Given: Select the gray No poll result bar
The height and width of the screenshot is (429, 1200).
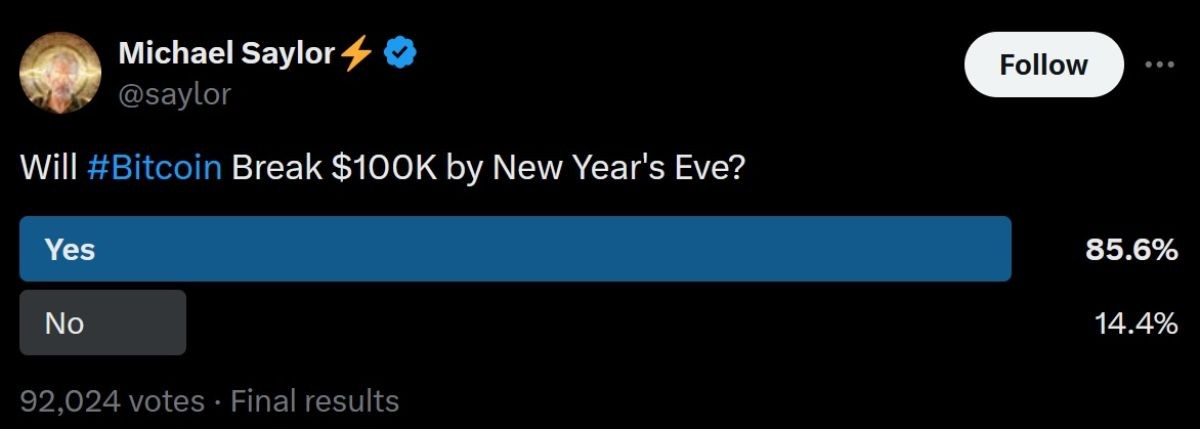Looking at the screenshot, I should pos(103,323).
